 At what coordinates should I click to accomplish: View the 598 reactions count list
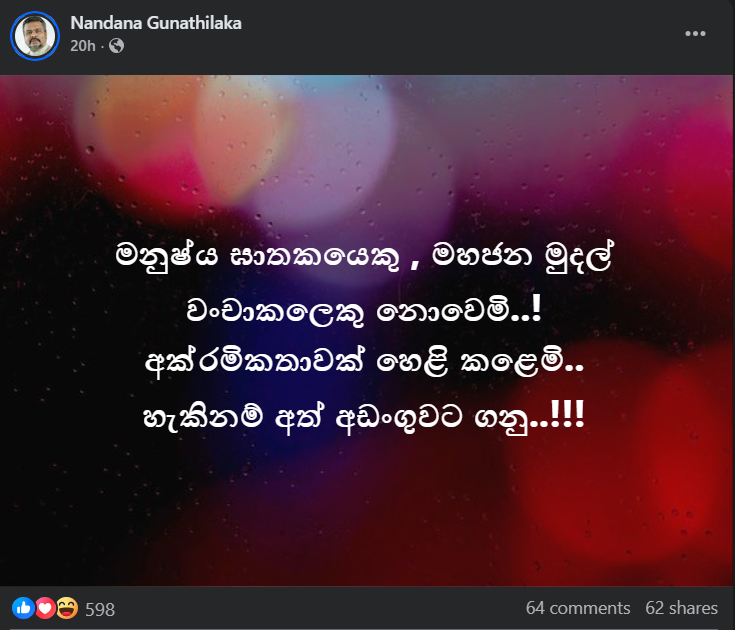click(100, 609)
